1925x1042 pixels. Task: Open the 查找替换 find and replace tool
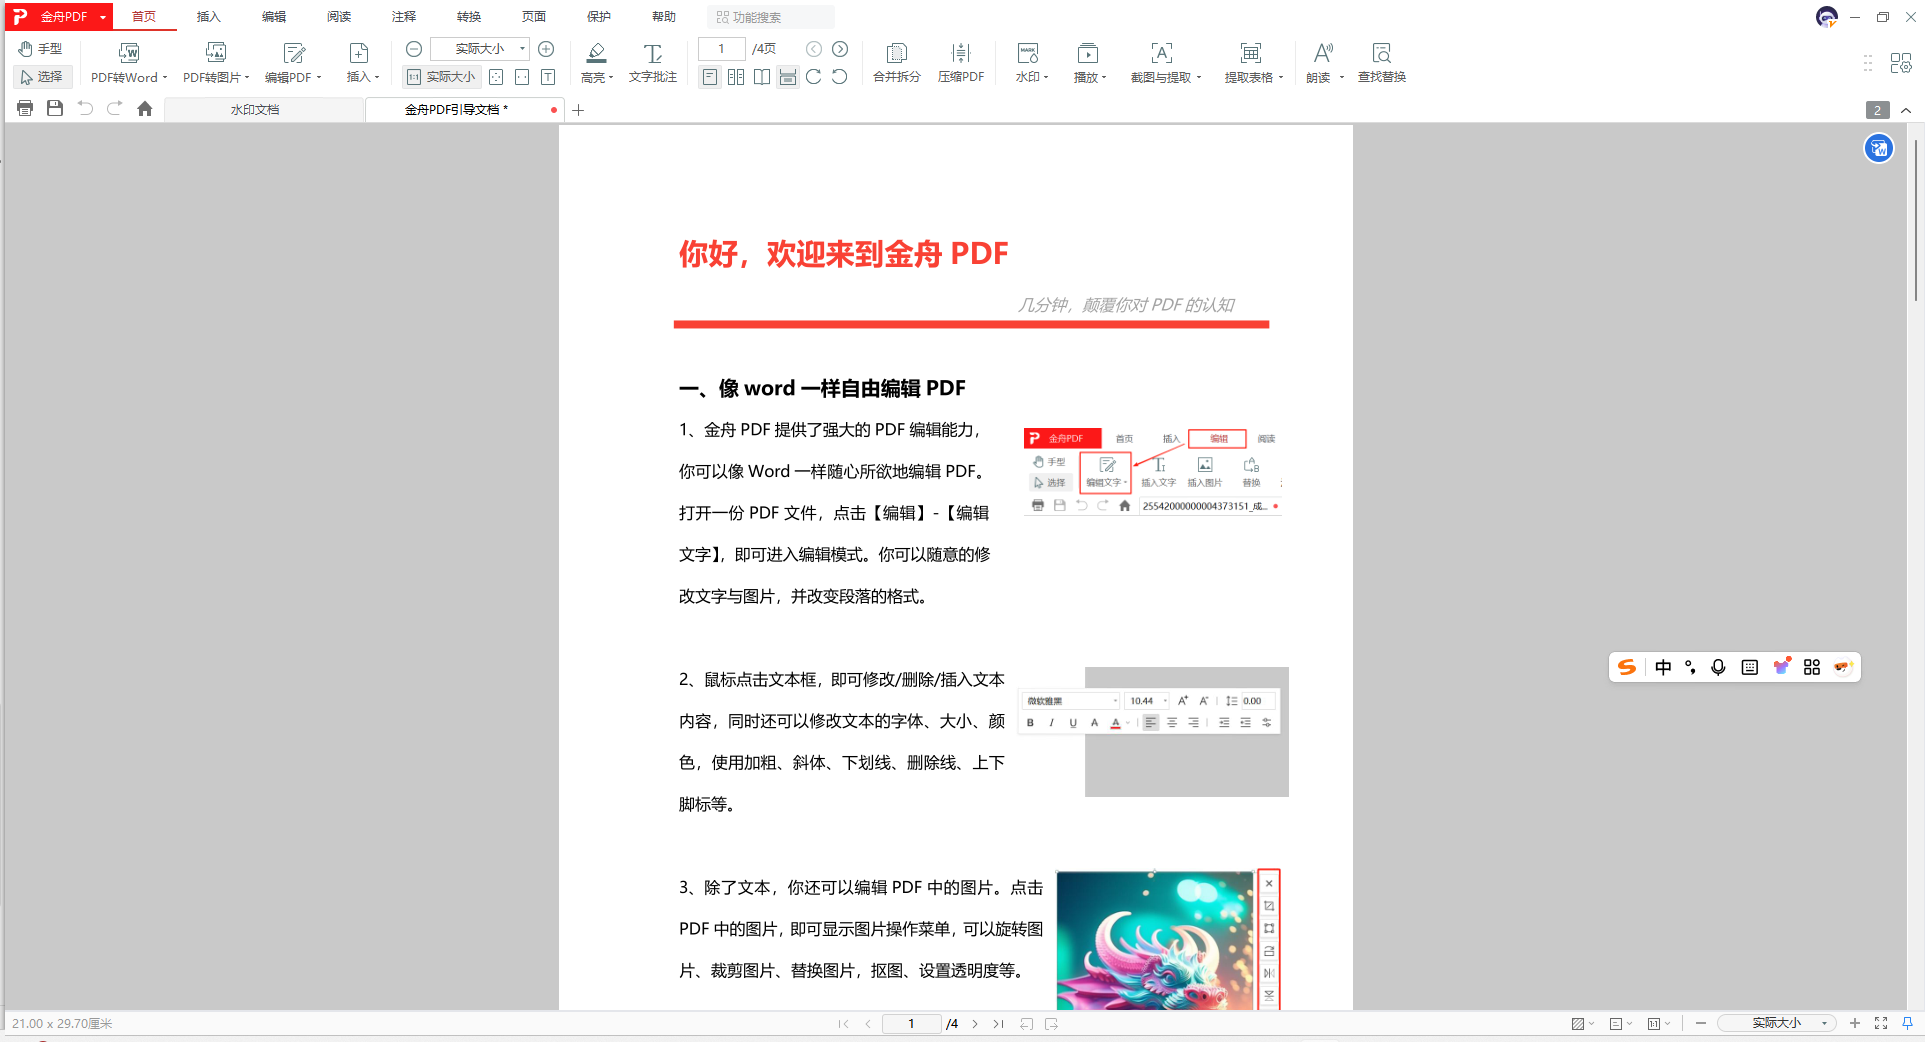point(1382,63)
